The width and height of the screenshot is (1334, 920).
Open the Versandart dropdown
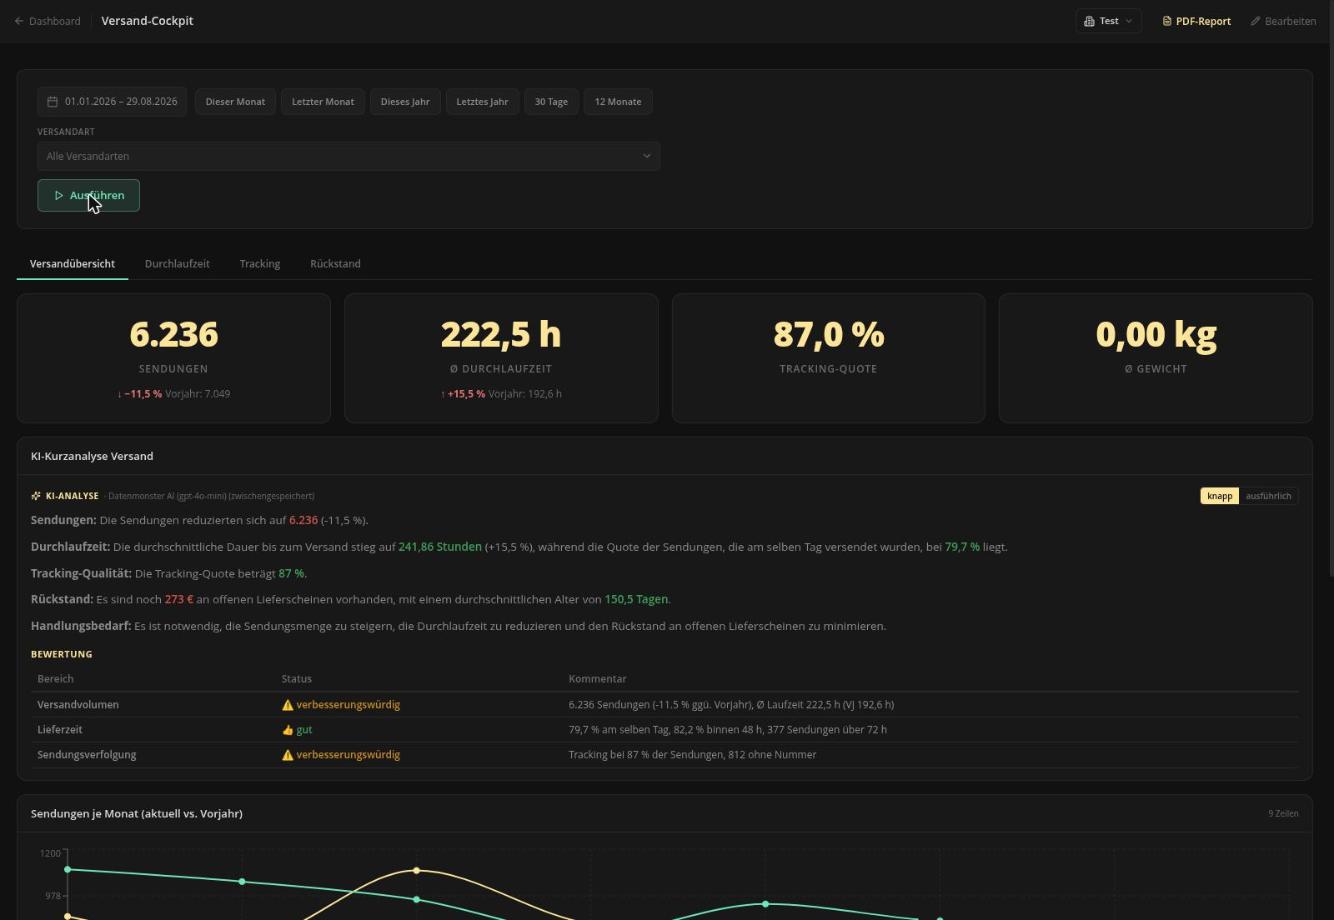tap(349, 156)
